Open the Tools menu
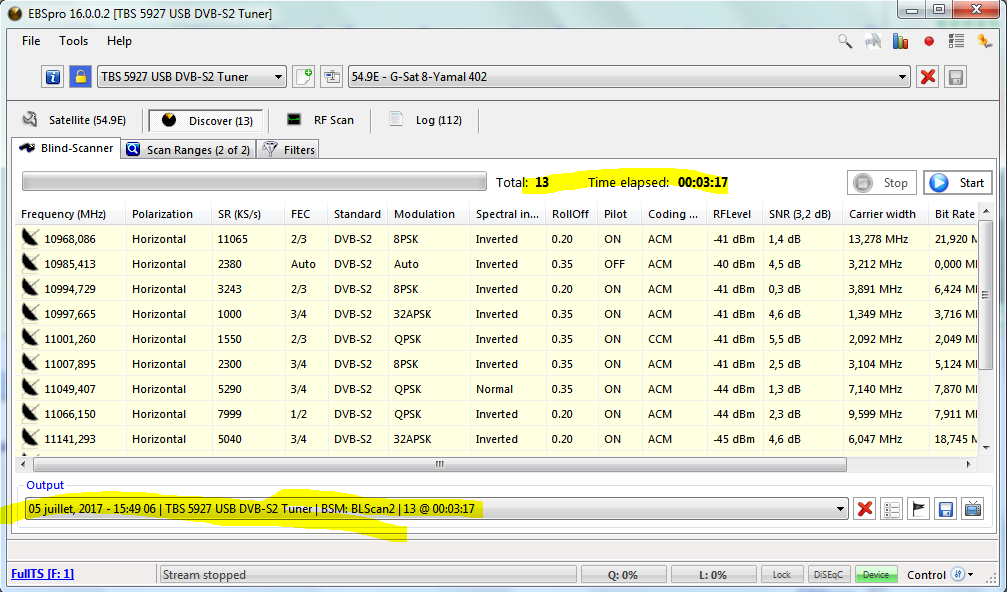The height and width of the screenshot is (592, 1007). pos(73,41)
